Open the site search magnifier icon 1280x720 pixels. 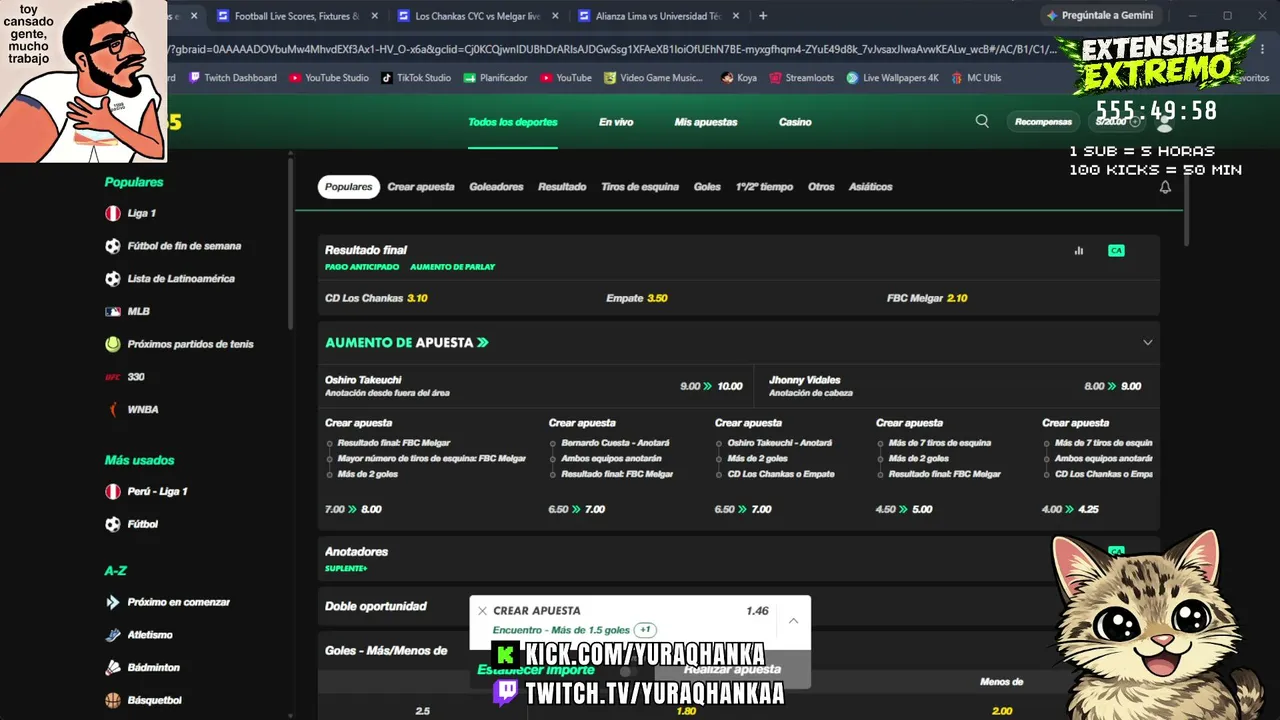pyautogui.click(x=982, y=121)
